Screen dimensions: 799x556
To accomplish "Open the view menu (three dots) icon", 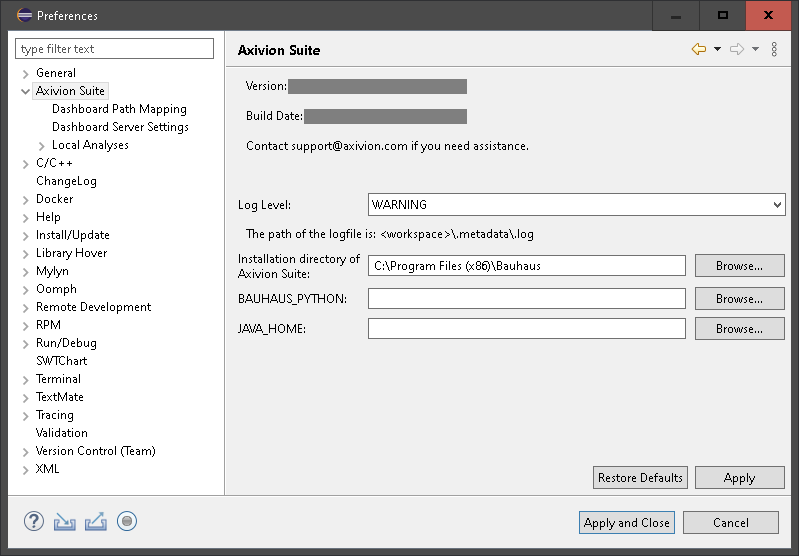I will 774,49.
